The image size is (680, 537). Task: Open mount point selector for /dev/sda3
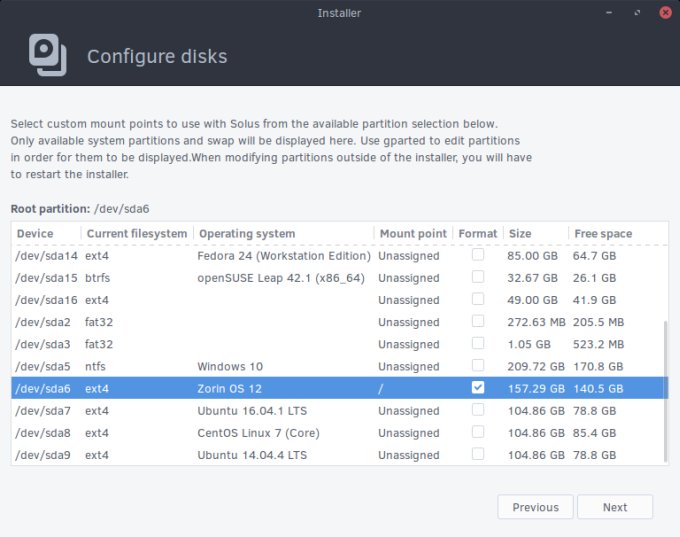tap(409, 344)
